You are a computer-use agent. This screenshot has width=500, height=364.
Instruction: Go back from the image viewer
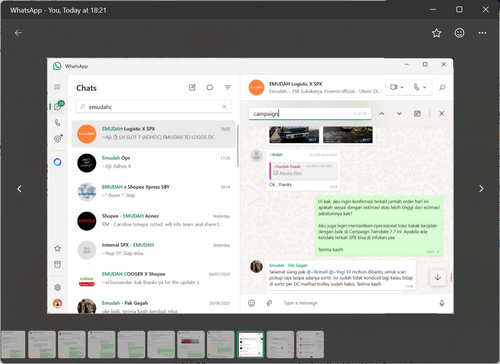18,33
